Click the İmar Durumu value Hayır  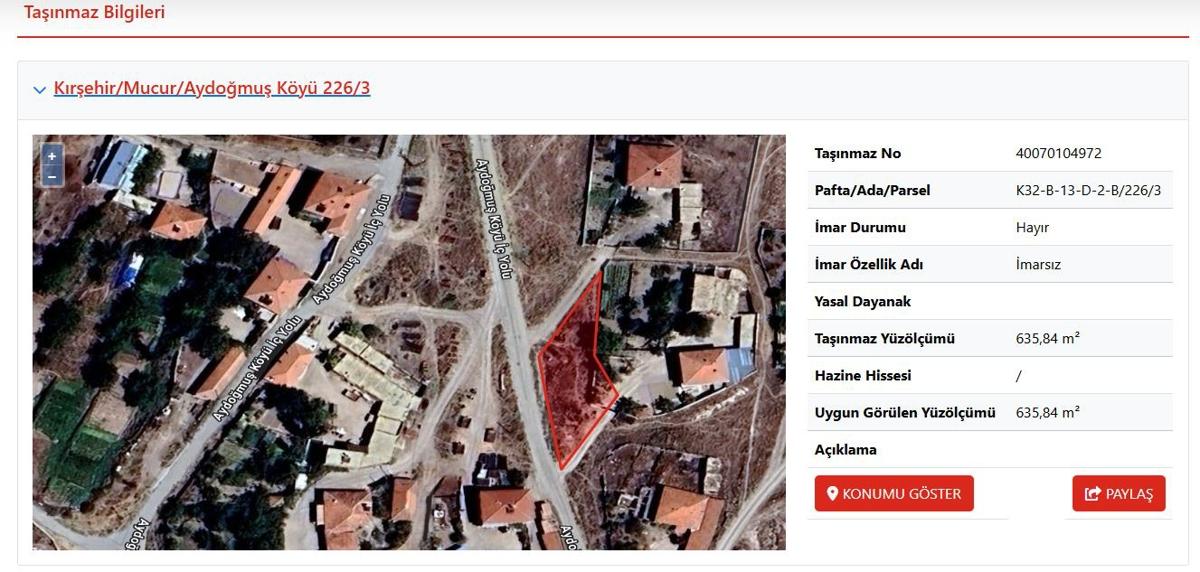pyautogui.click(x=1032, y=227)
